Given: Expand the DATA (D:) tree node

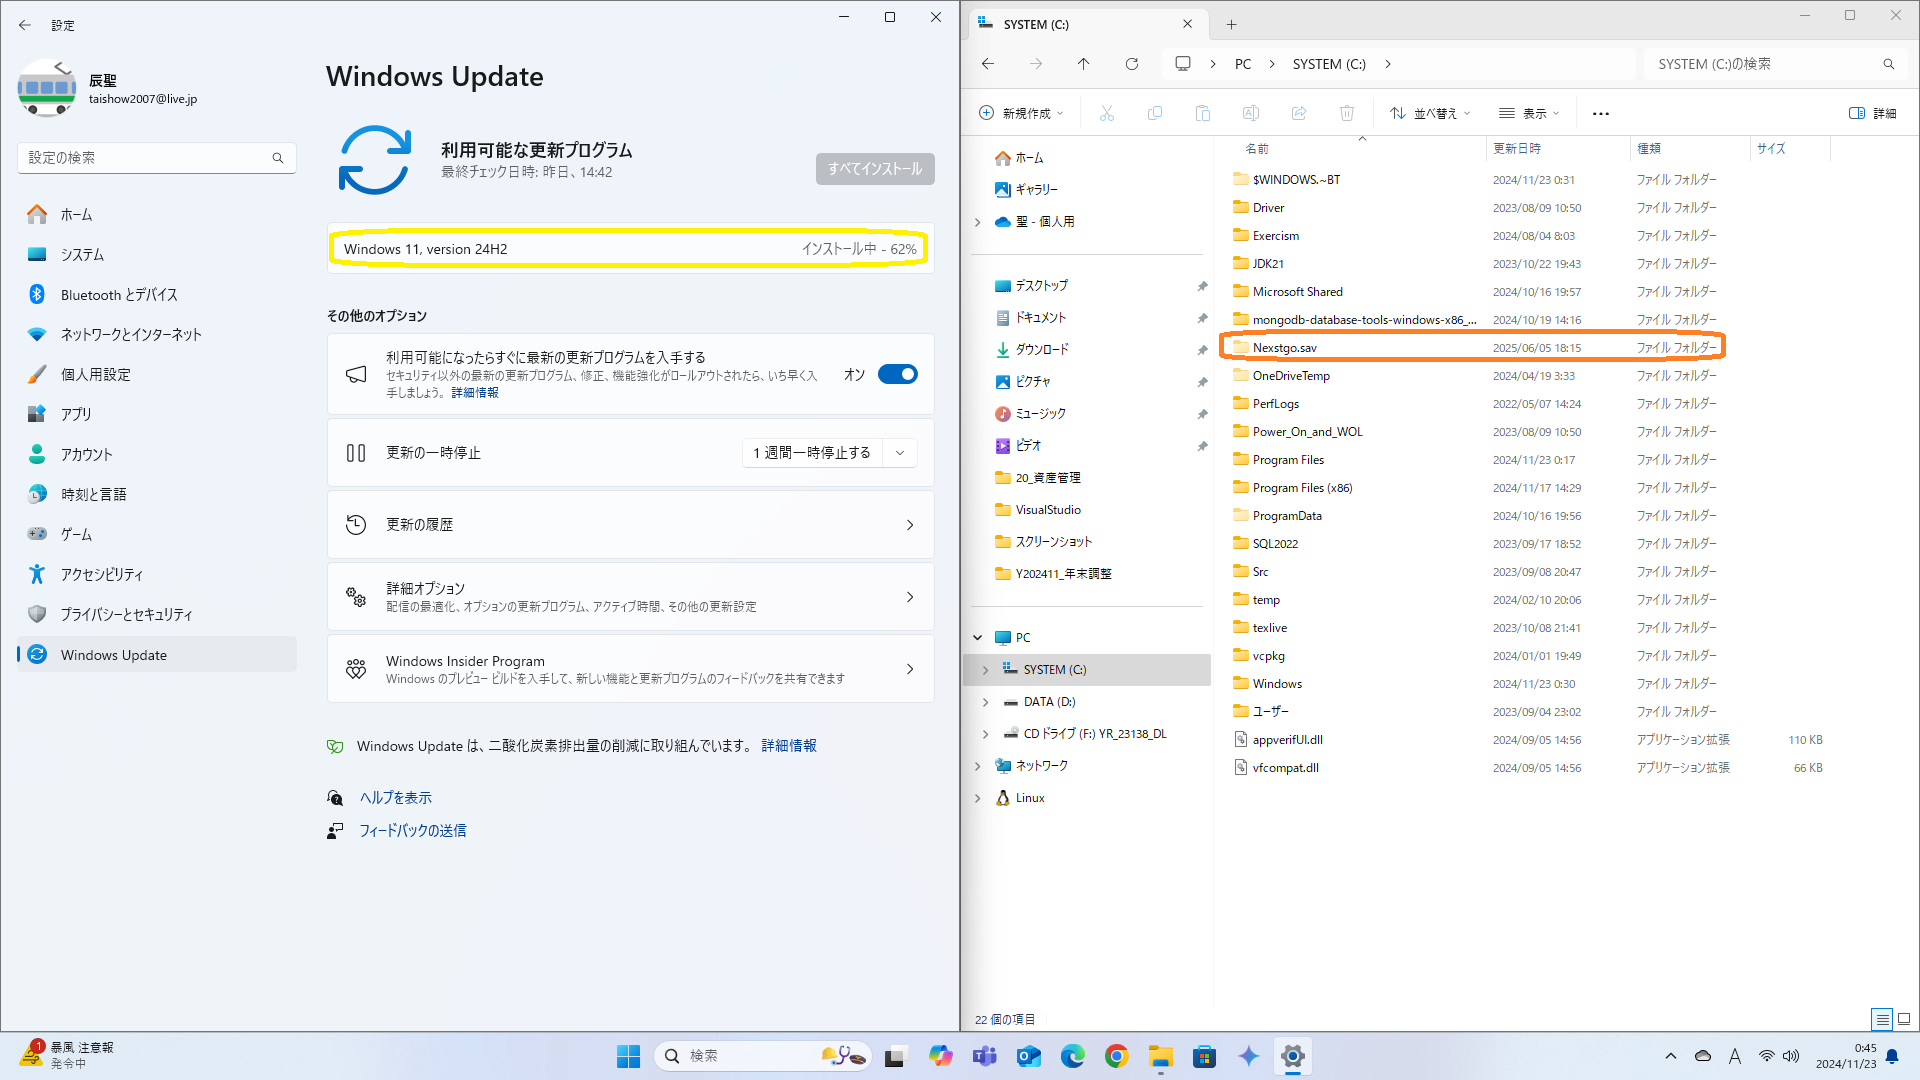Looking at the screenshot, I should pos(985,702).
